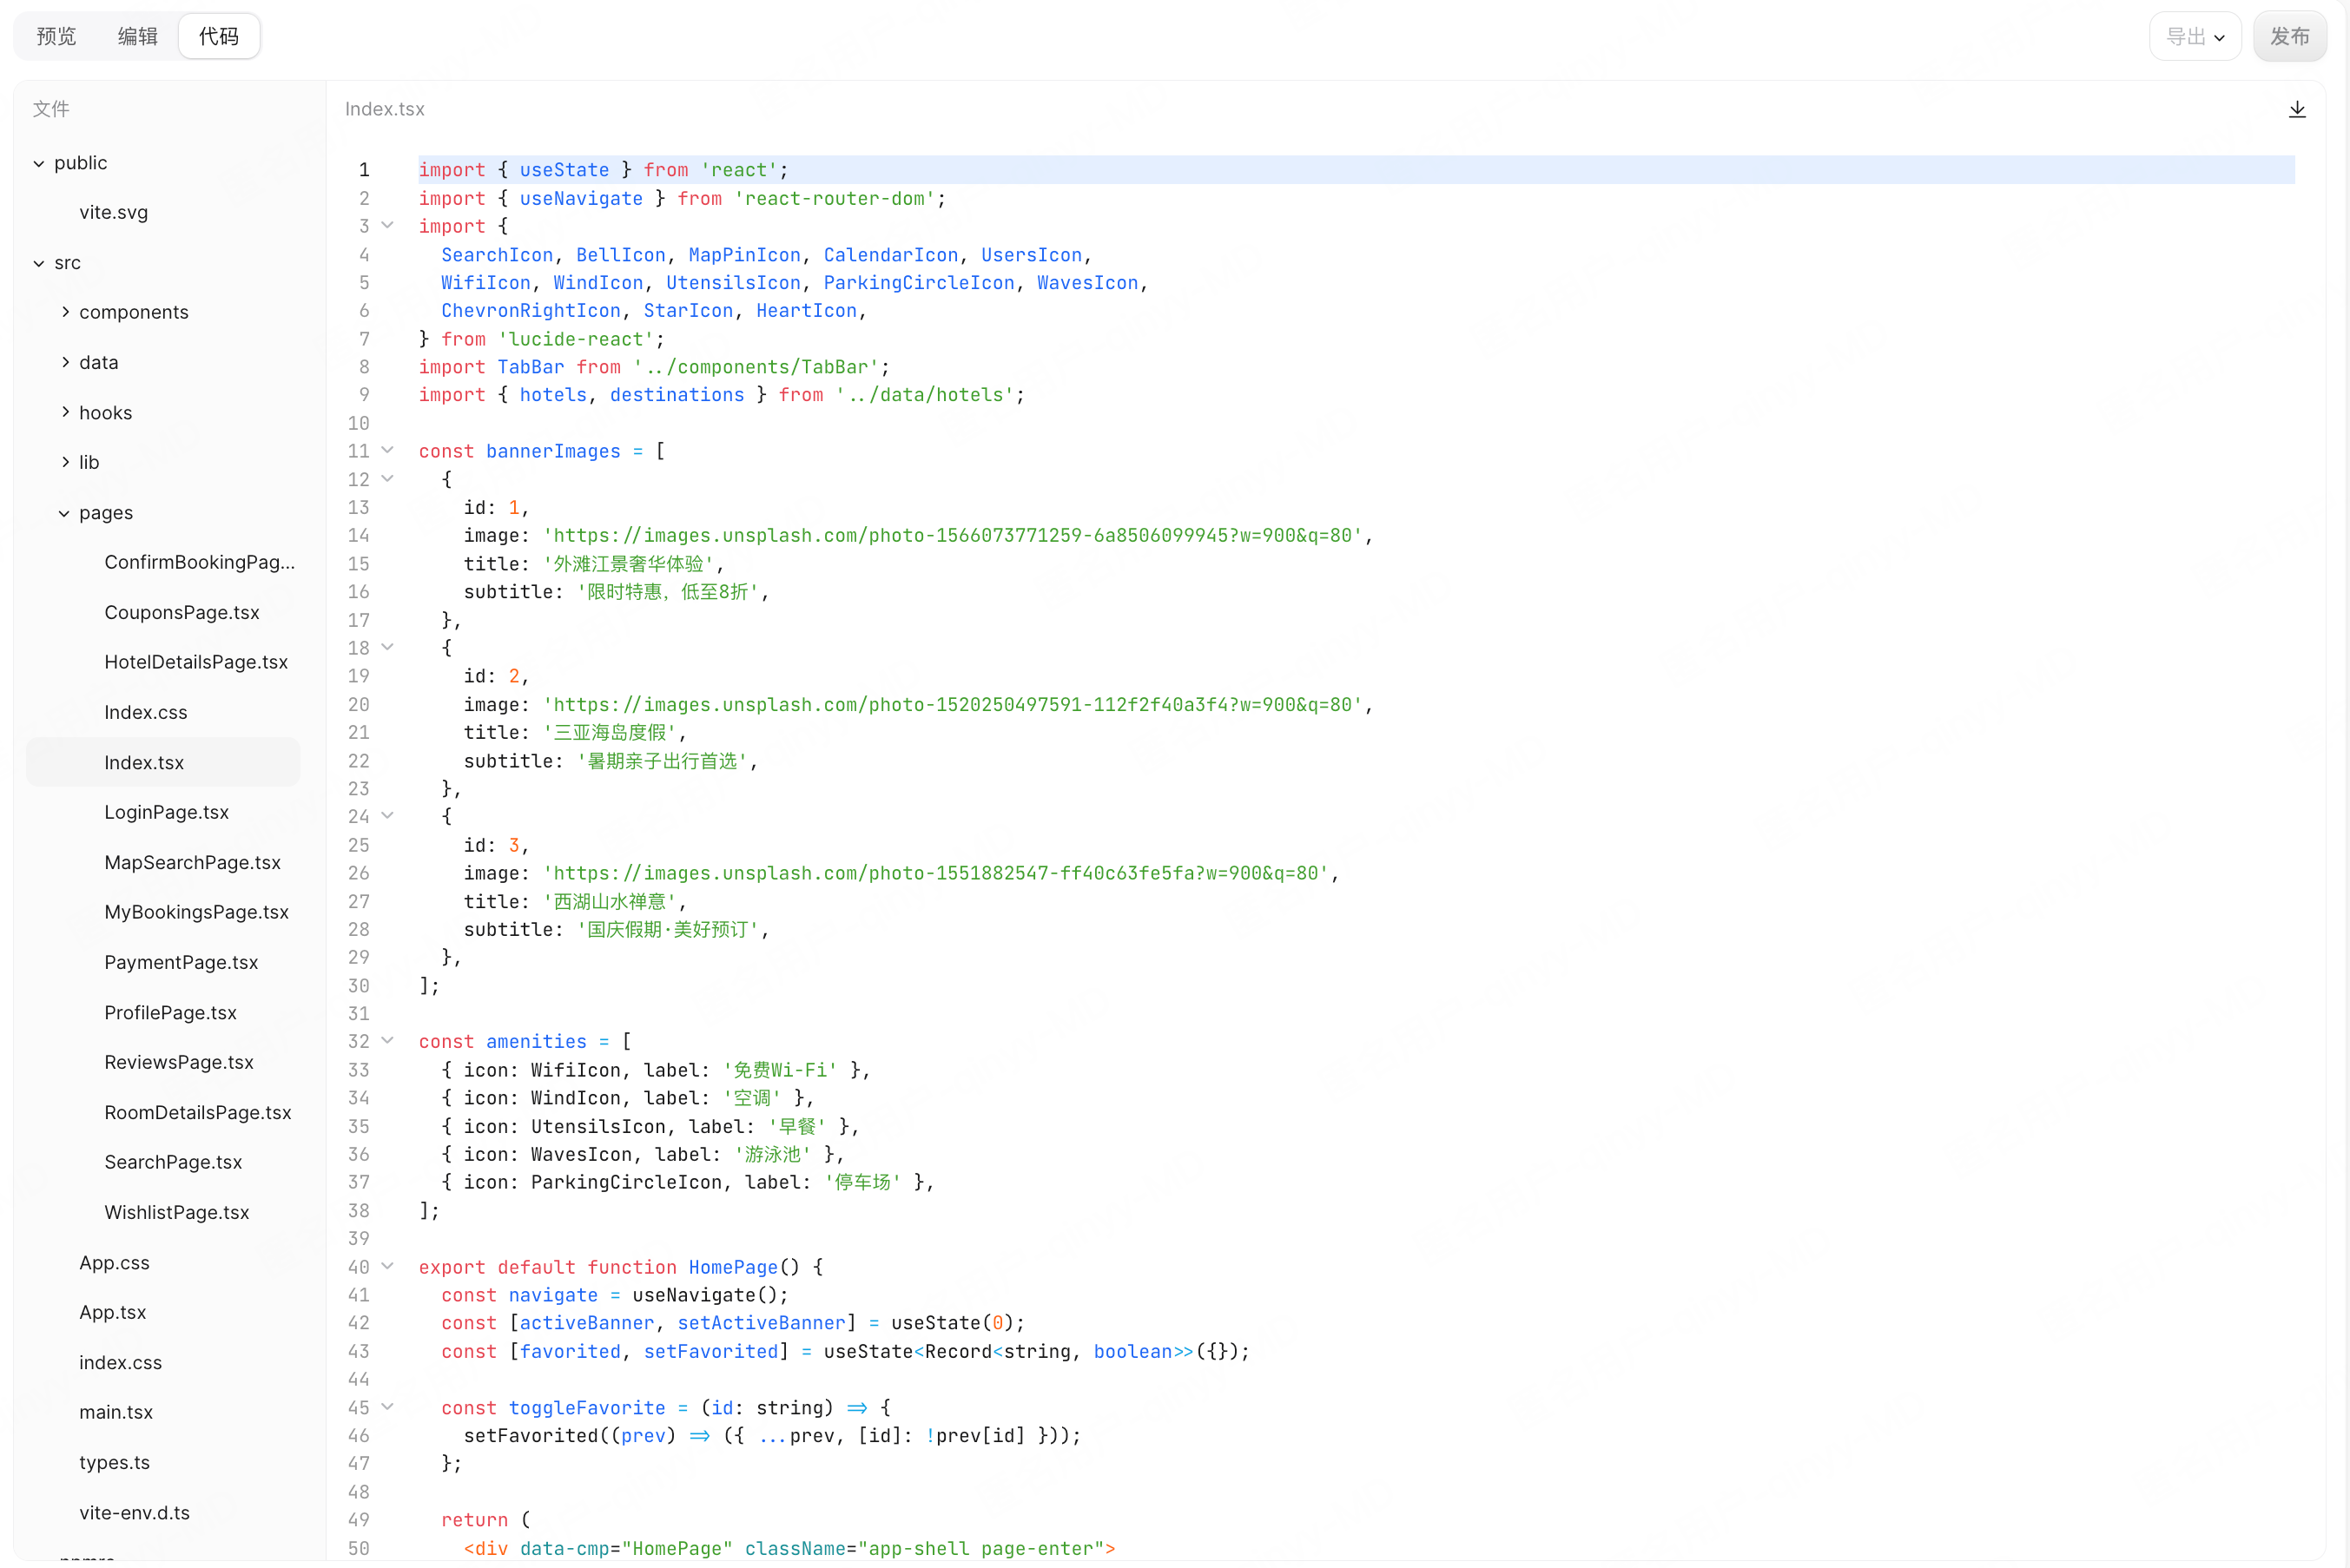Fold the object at line 18

click(388, 647)
